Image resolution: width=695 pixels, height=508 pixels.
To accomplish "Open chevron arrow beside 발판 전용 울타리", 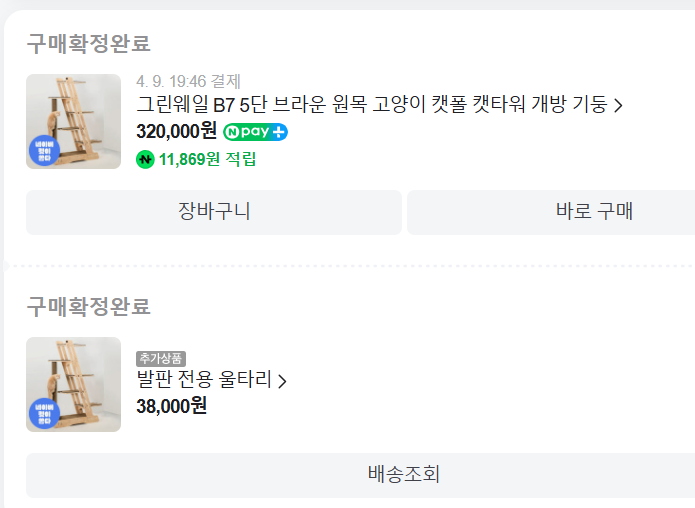I will pos(282,381).
